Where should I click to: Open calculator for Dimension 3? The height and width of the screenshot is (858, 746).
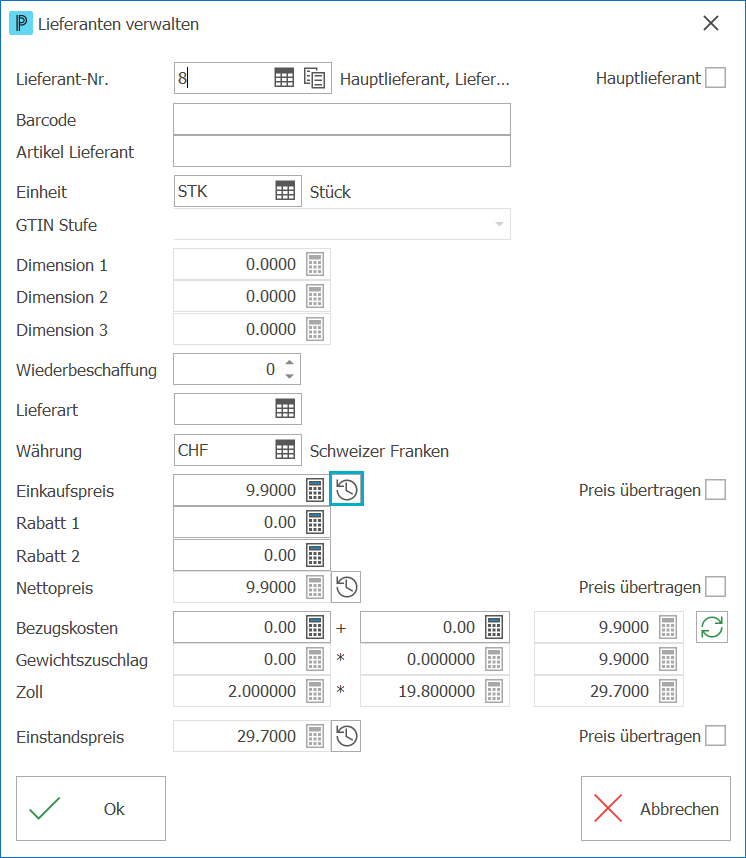click(x=315, y=329)
